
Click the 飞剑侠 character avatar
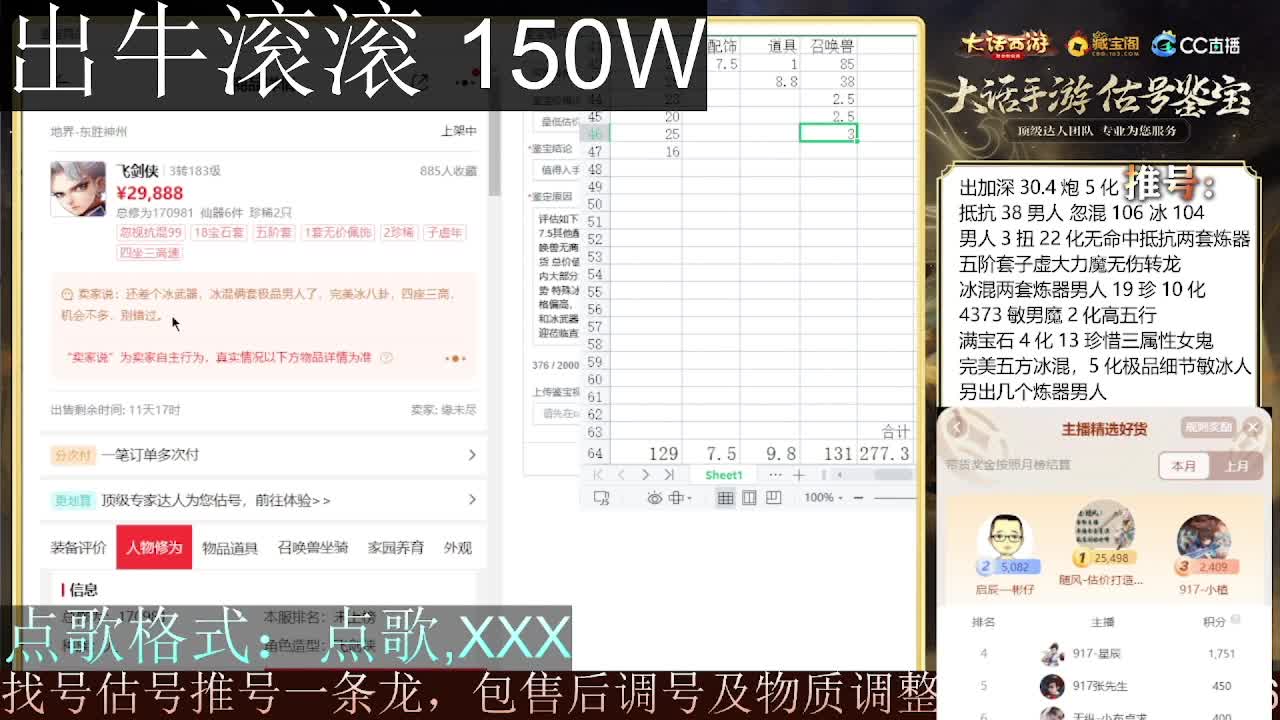[78, 188]
